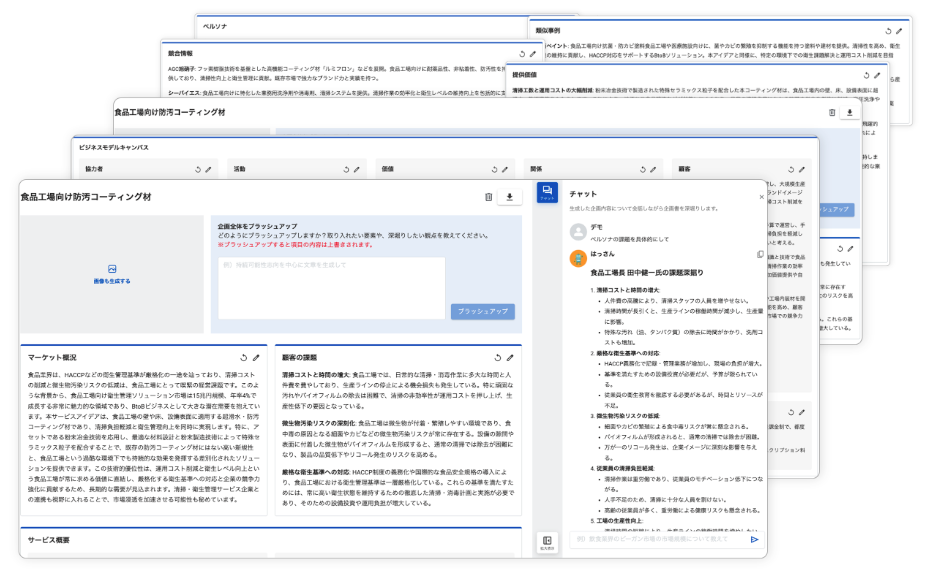Regenerate the 顧客の課題 card
Screen dimensions: 933x573
coord(497,358)
